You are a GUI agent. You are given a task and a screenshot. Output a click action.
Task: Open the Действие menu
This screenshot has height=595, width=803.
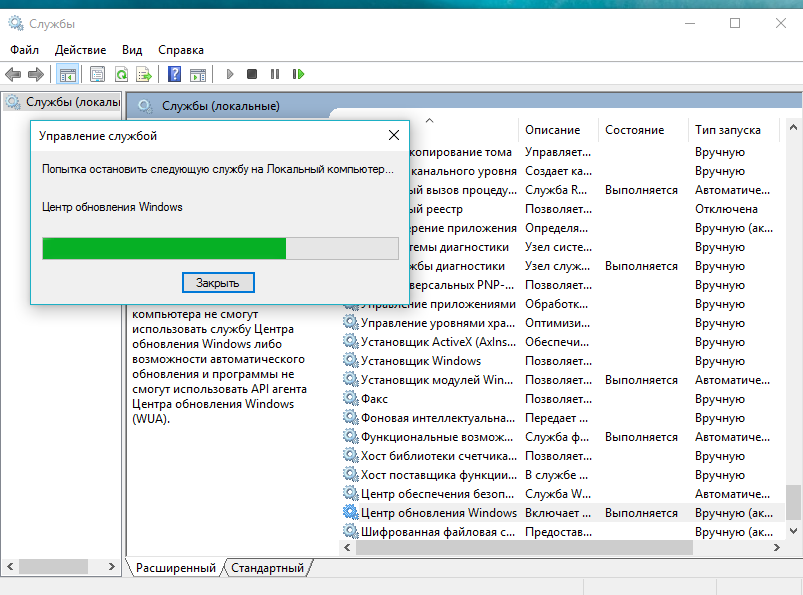tap(80, 50)
